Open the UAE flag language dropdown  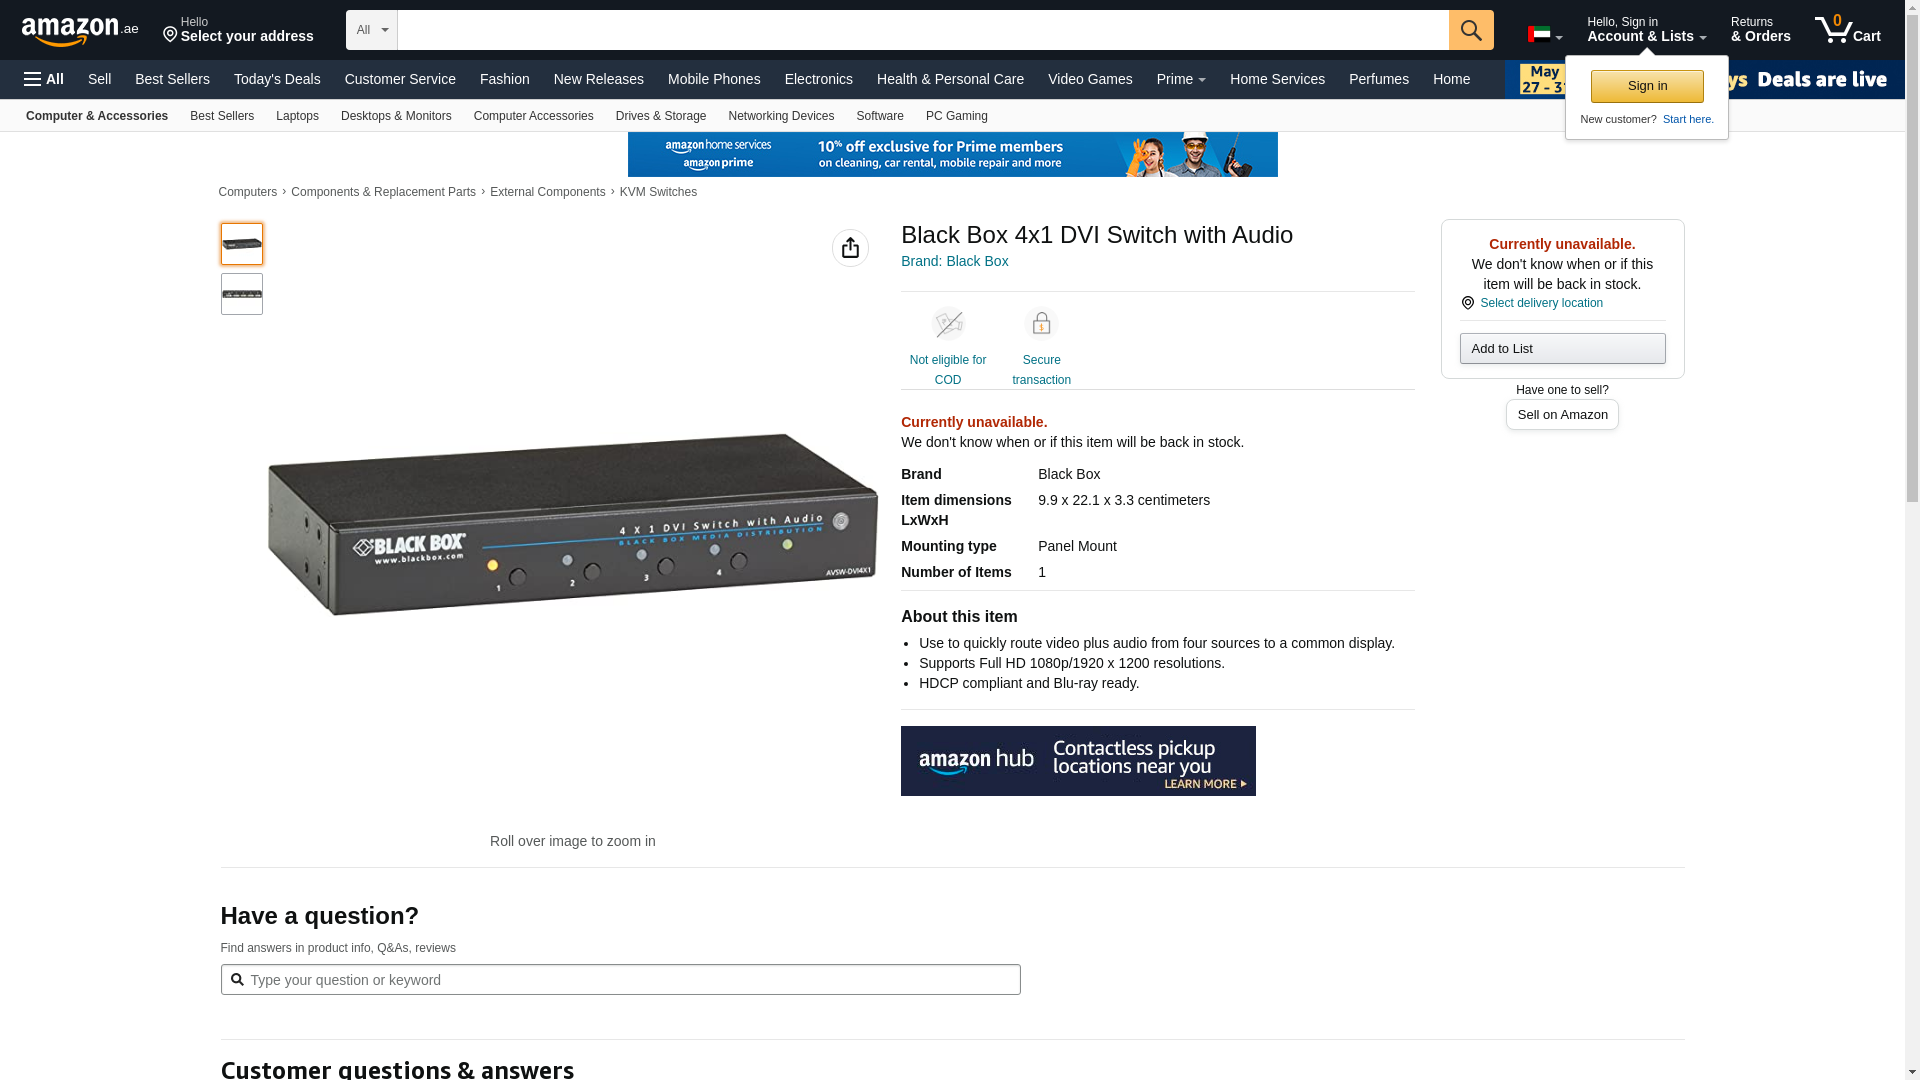[x=1544, y=35]
